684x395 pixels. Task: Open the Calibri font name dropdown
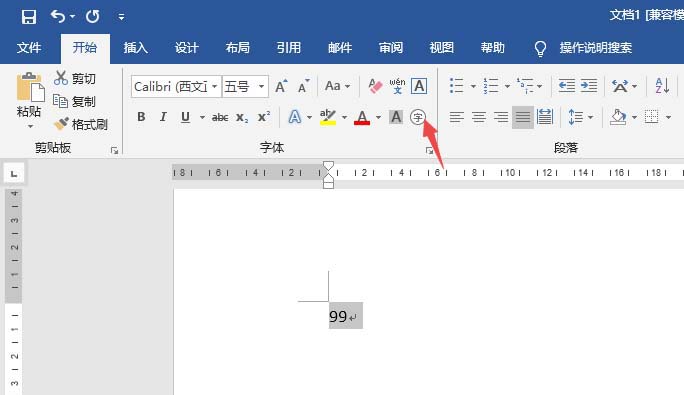[x=215, y=86]
